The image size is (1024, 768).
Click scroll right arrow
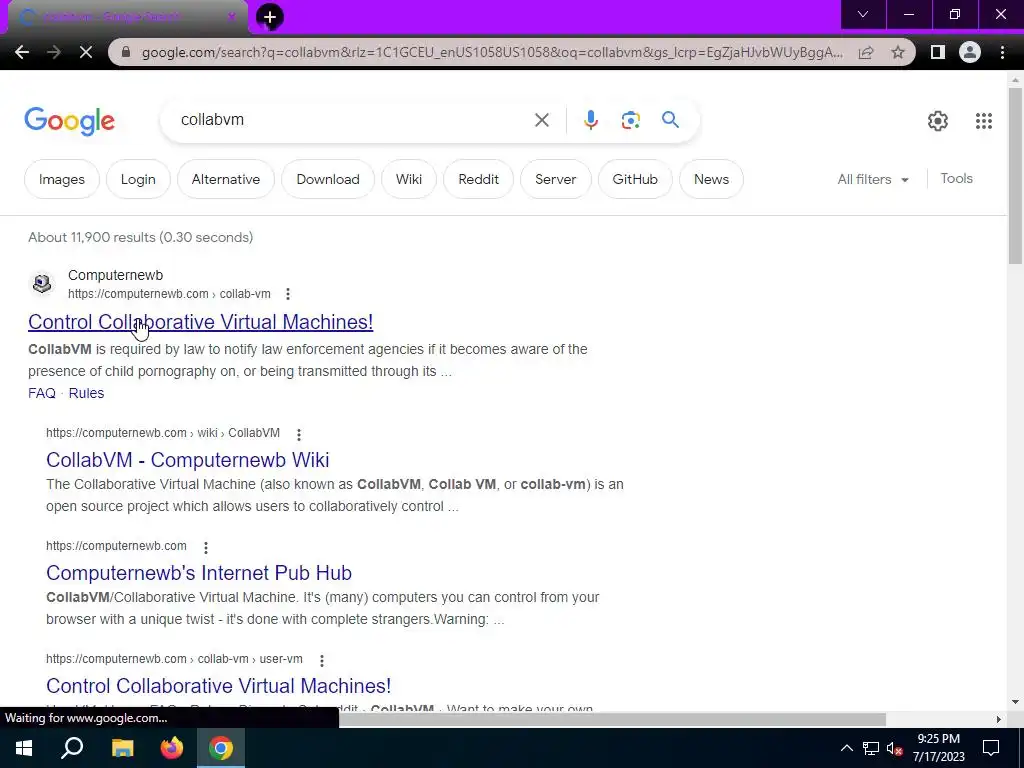(998, 720)
